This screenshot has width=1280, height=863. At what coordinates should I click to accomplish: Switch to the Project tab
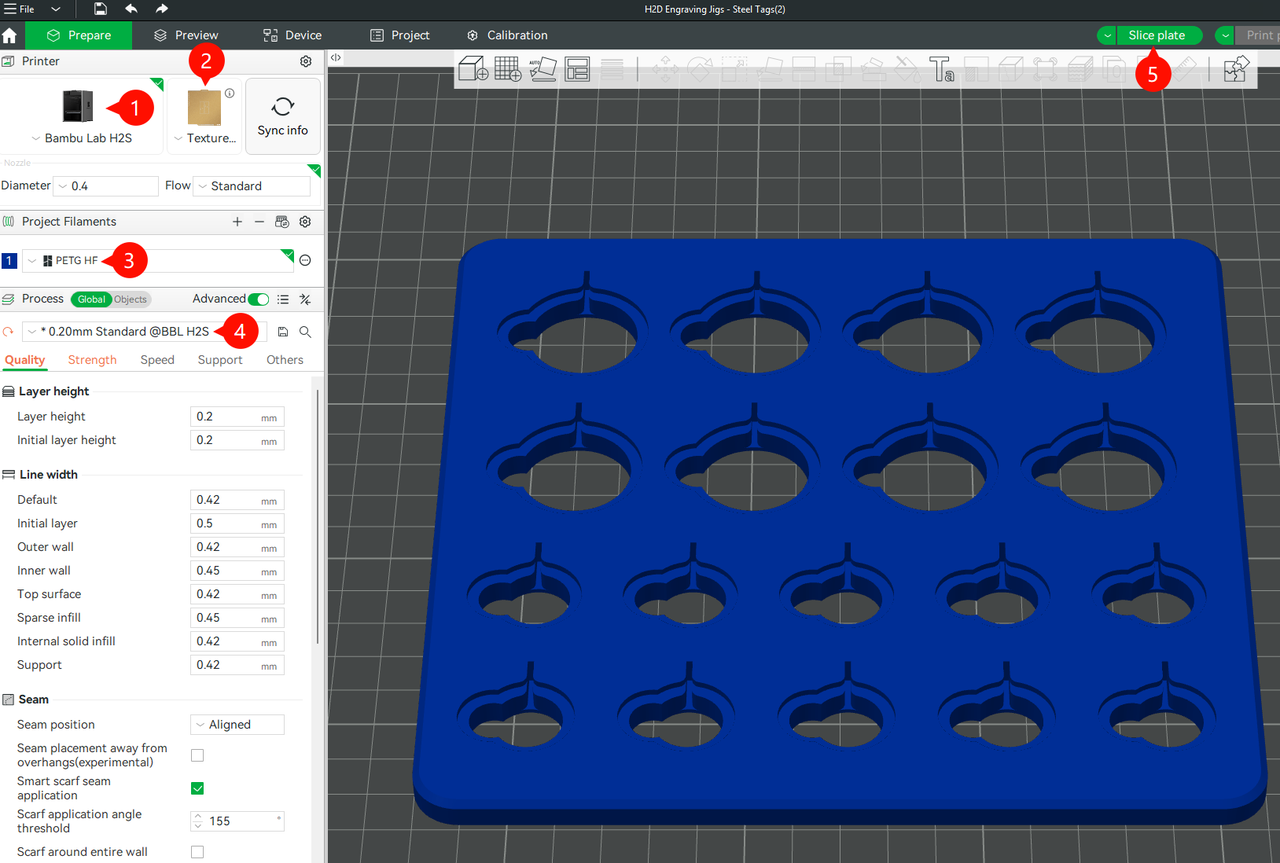400,35
